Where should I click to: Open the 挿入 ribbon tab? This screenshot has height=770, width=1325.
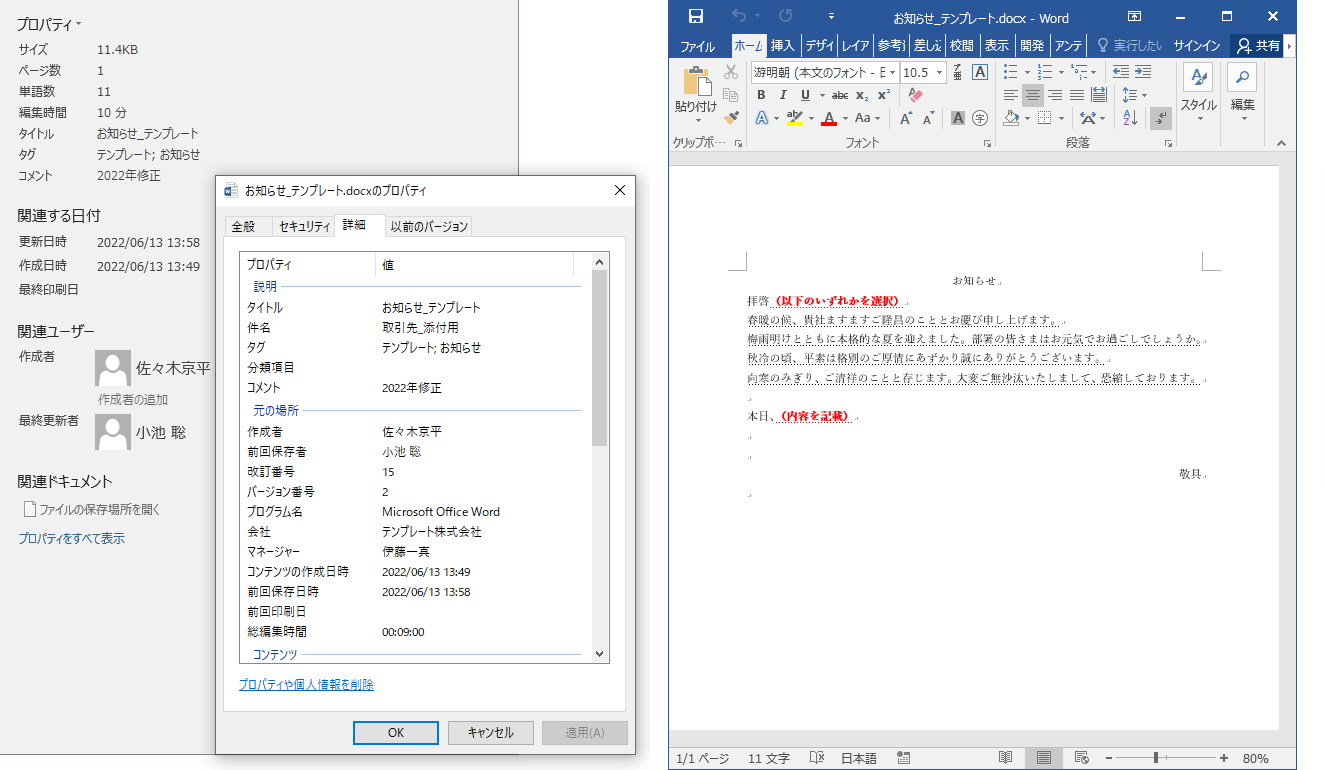(x=782, y=46)
